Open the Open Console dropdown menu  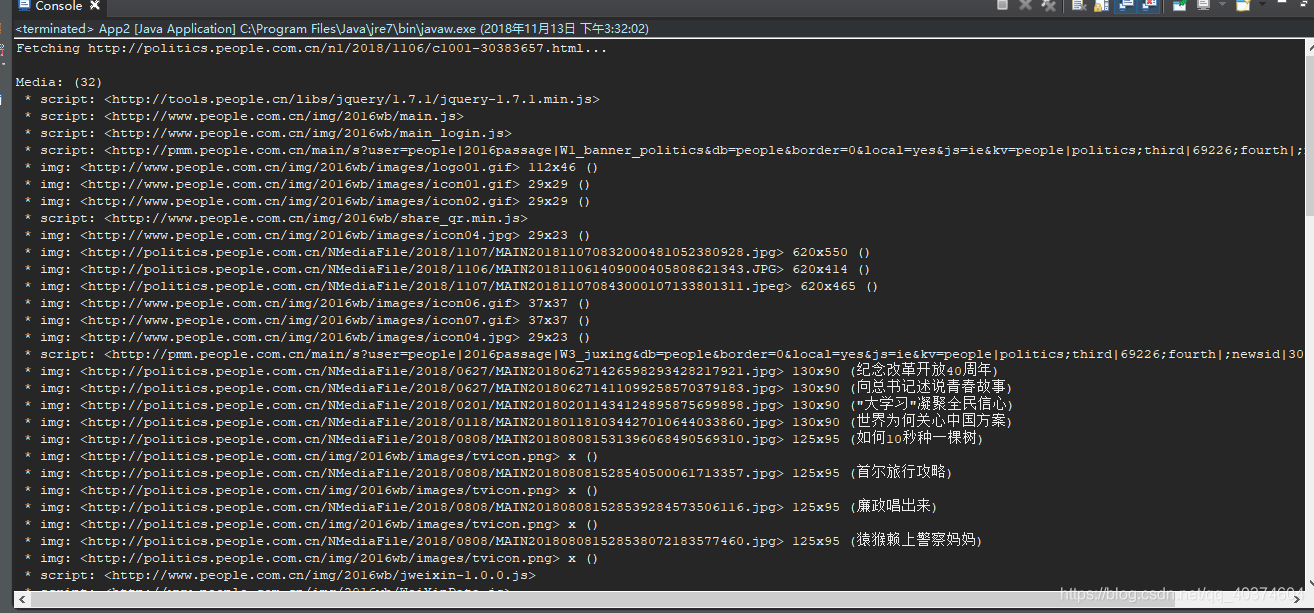(1262, 7)
